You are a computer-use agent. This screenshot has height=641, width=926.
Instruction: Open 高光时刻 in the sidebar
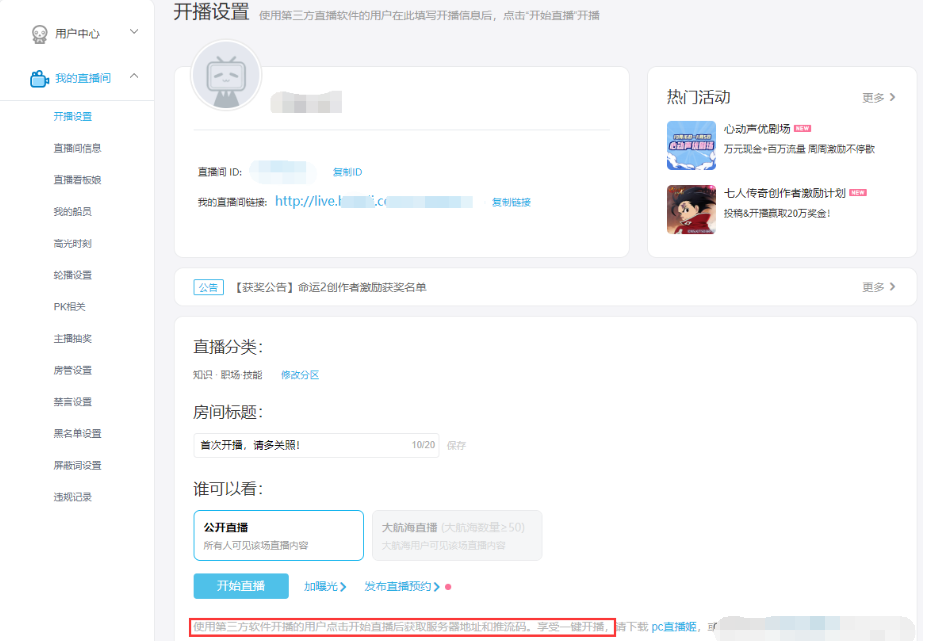pyautogui.click(x=73, y=243)
